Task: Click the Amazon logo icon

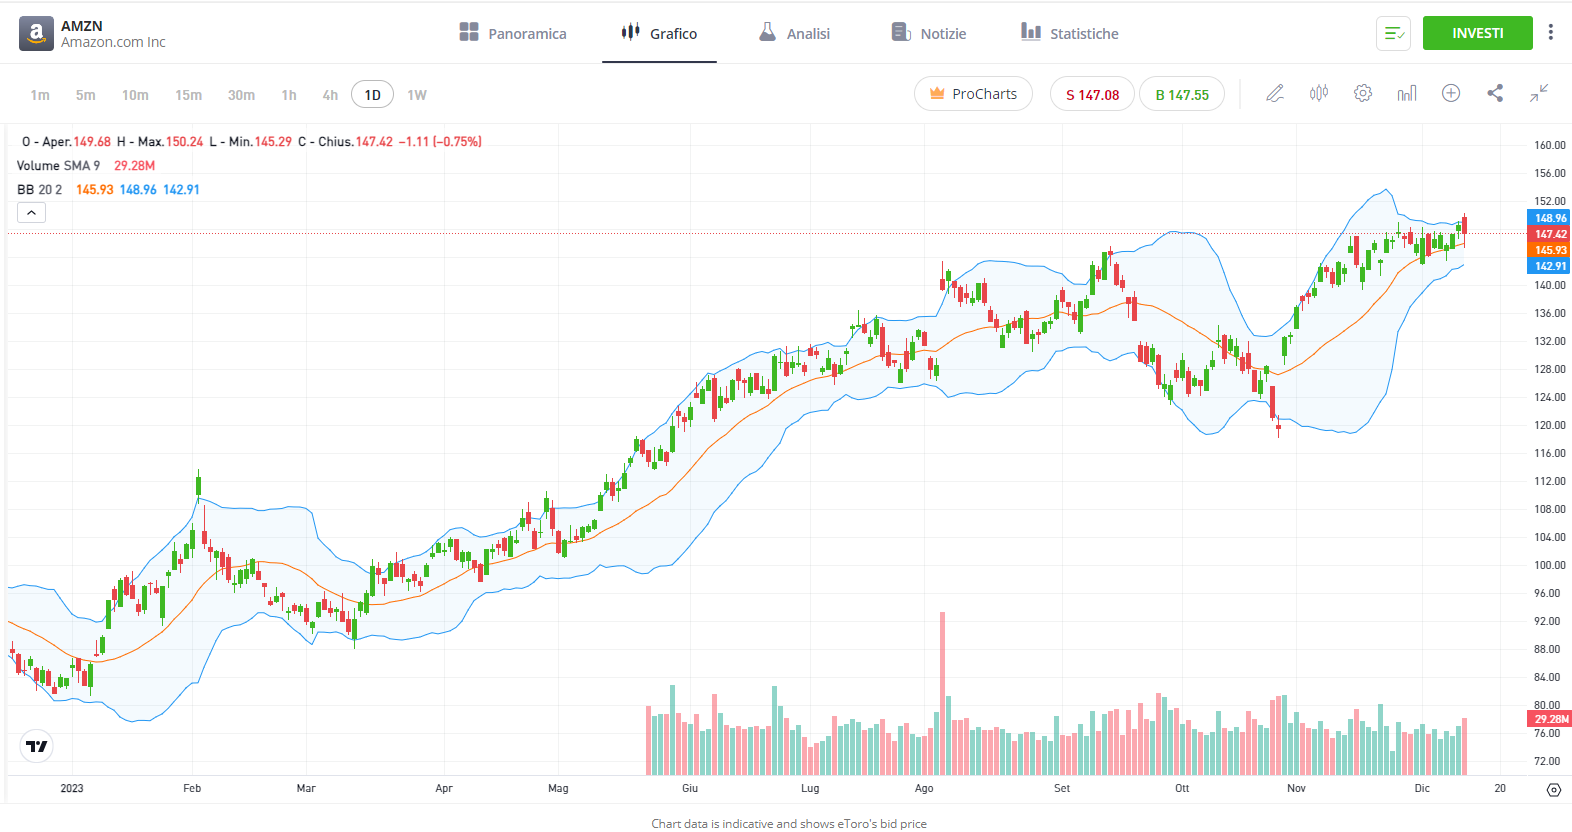Action: [36, 34]
